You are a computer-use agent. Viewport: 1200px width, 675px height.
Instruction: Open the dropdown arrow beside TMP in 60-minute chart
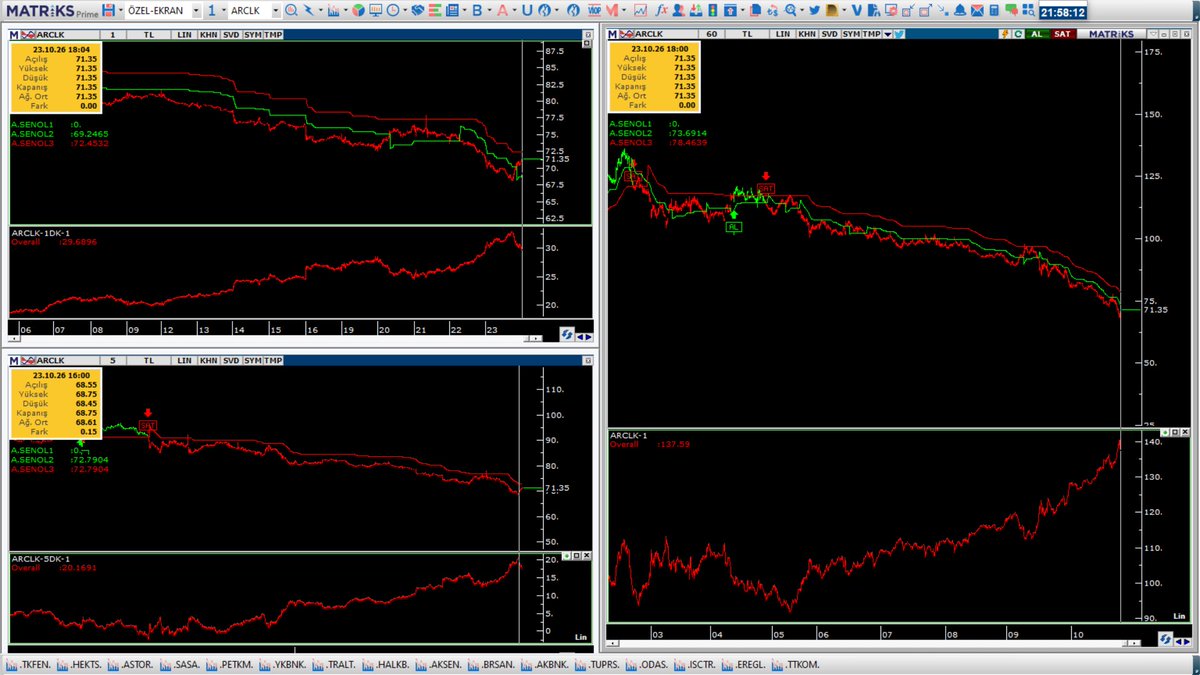[888, 33]
